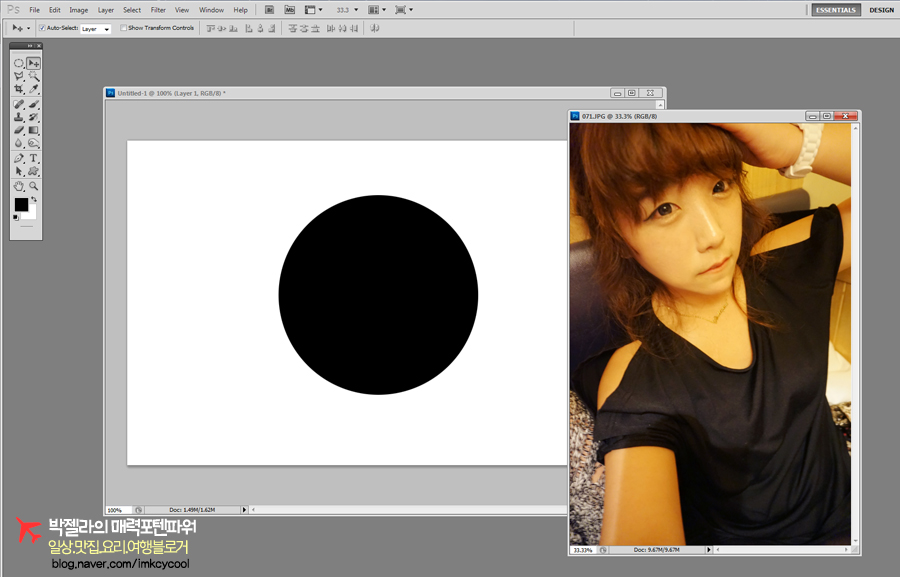Swap foreground and background colors
Viewport: 900px width, 577px height.
[x=33, y=199]
